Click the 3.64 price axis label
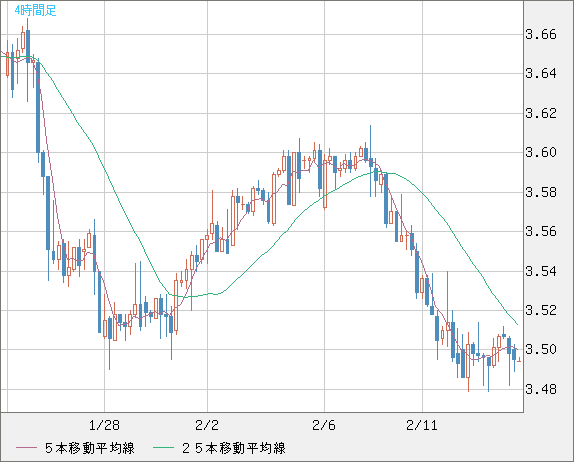Viewport: 574px width, 462px height. [x=541, y=74]
